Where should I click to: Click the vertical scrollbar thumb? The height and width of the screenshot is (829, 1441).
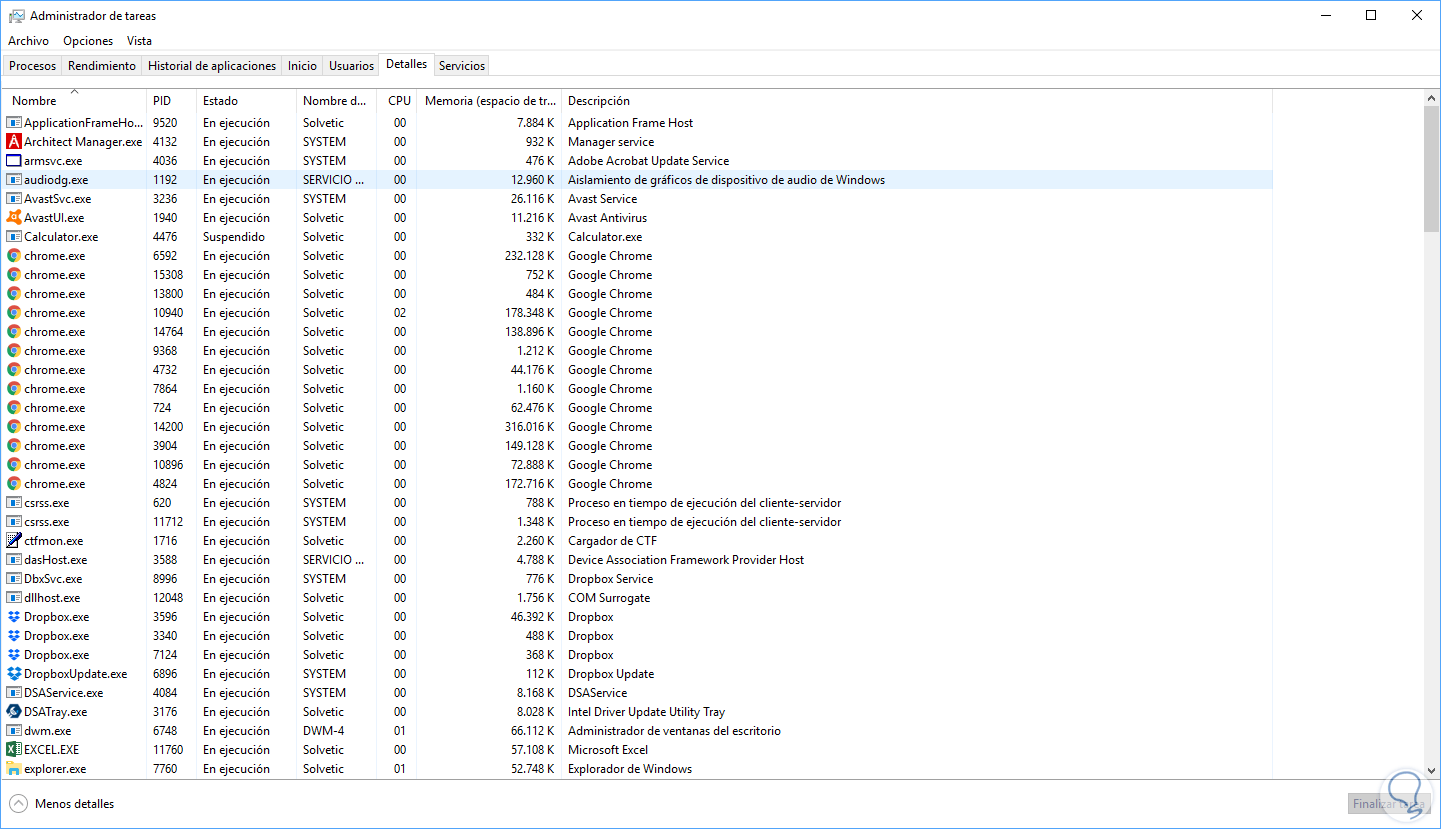click(x=1431, y=168)
